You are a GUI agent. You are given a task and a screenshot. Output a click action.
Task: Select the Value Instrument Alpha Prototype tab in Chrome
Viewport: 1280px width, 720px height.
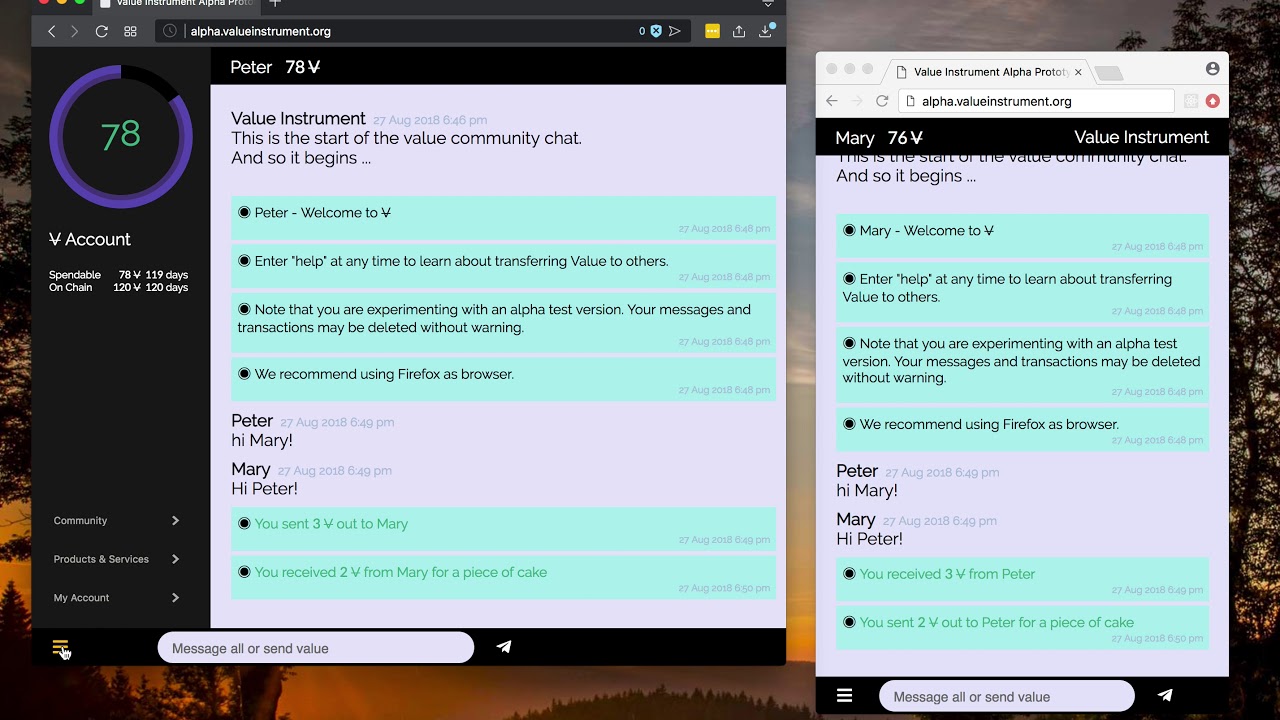coord(989,72)
